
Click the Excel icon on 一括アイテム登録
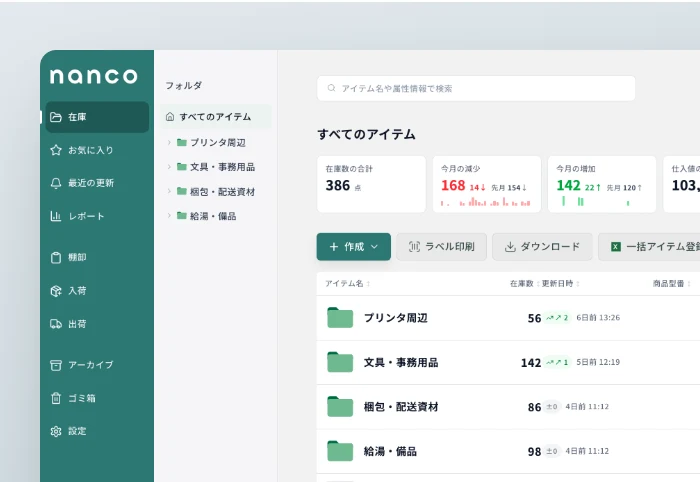click(x=616, y=247)
